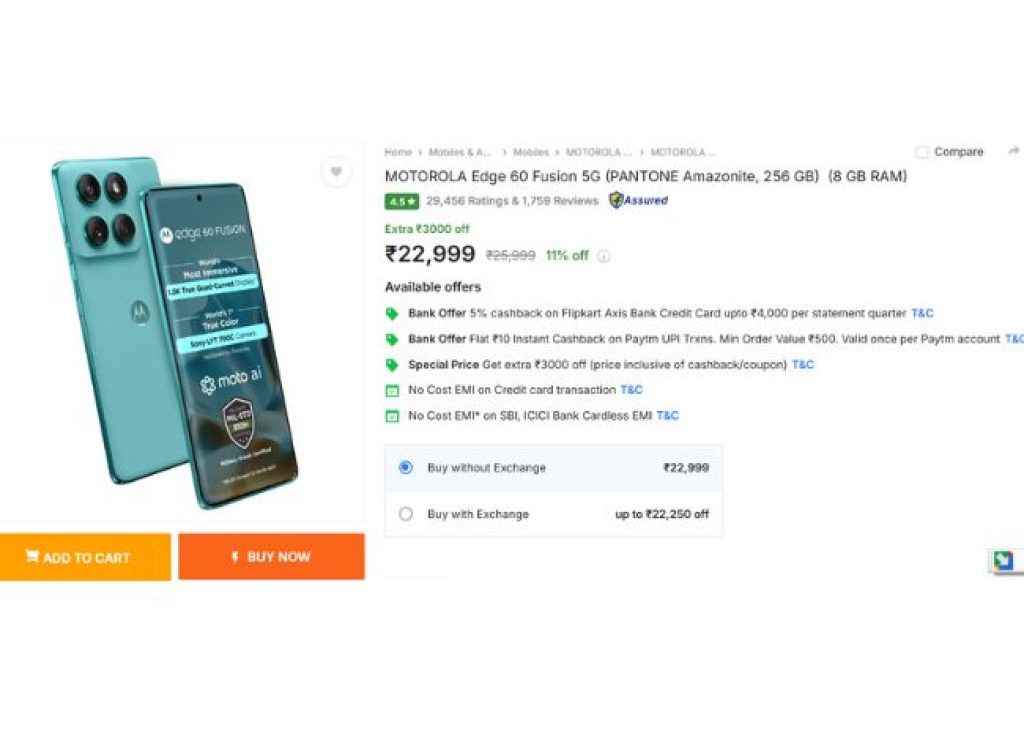Open T&C link for Special Price offer
1024x756 pixels.
[803, 365]
